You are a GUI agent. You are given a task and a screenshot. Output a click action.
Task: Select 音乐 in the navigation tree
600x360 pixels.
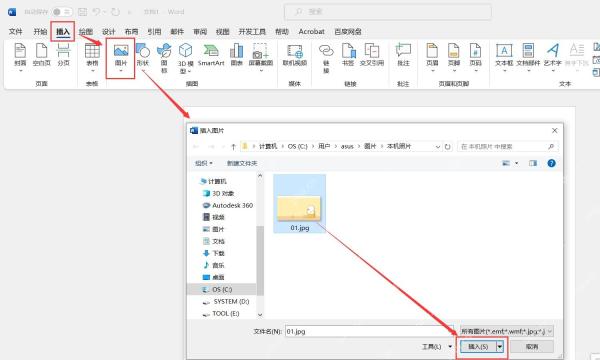pyautogui.click(x=214, y=265)
